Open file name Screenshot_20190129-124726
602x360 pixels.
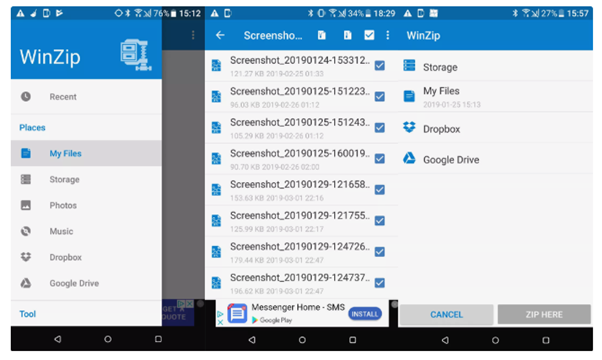300,247
